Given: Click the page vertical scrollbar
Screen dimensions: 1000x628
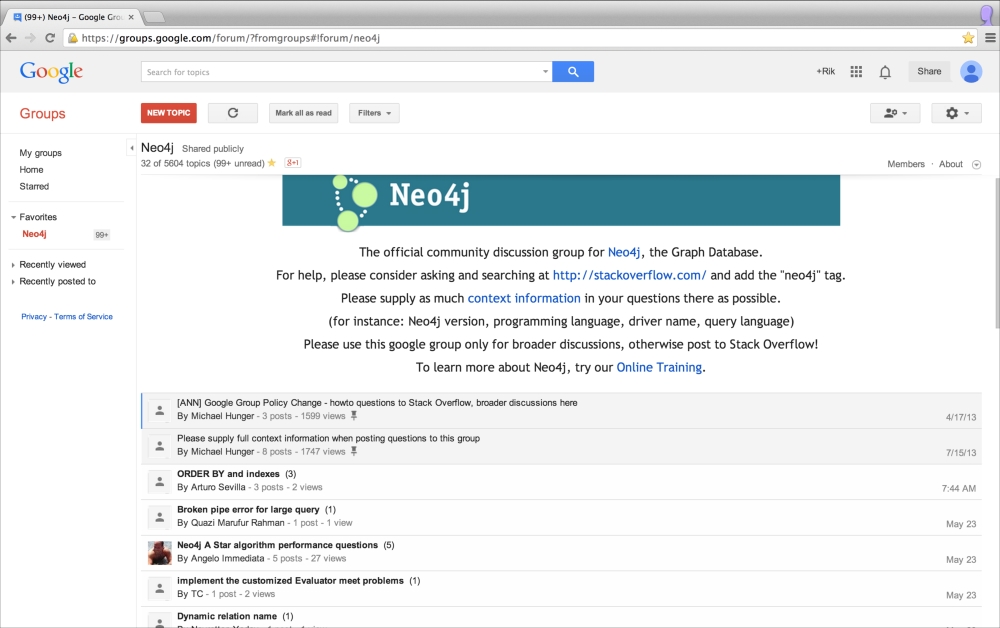Looking at the screenshot, I should [996, 254].
